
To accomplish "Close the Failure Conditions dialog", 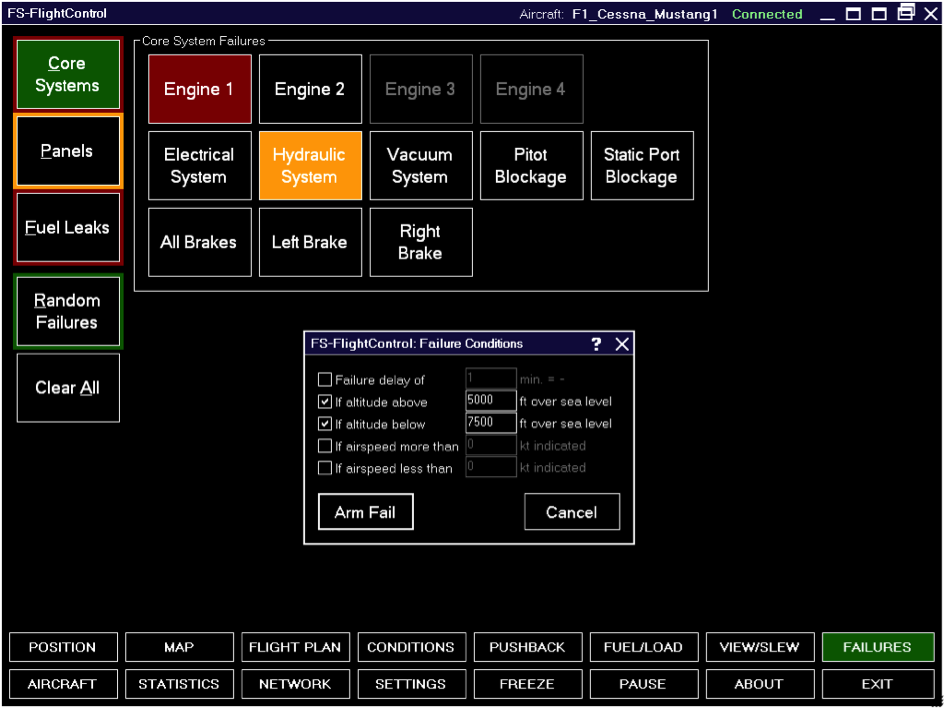I will (621, 343).
